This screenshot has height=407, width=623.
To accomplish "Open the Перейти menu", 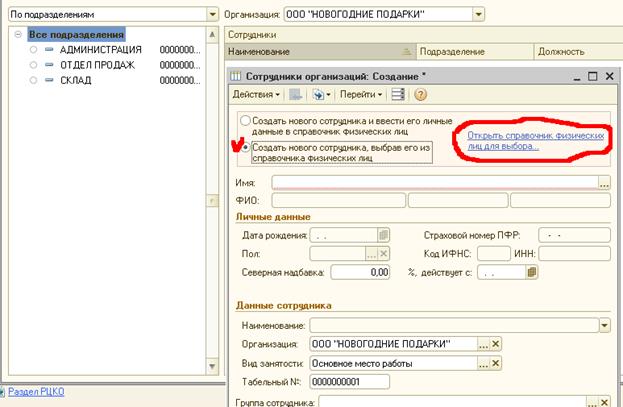I will pos(361,95).
